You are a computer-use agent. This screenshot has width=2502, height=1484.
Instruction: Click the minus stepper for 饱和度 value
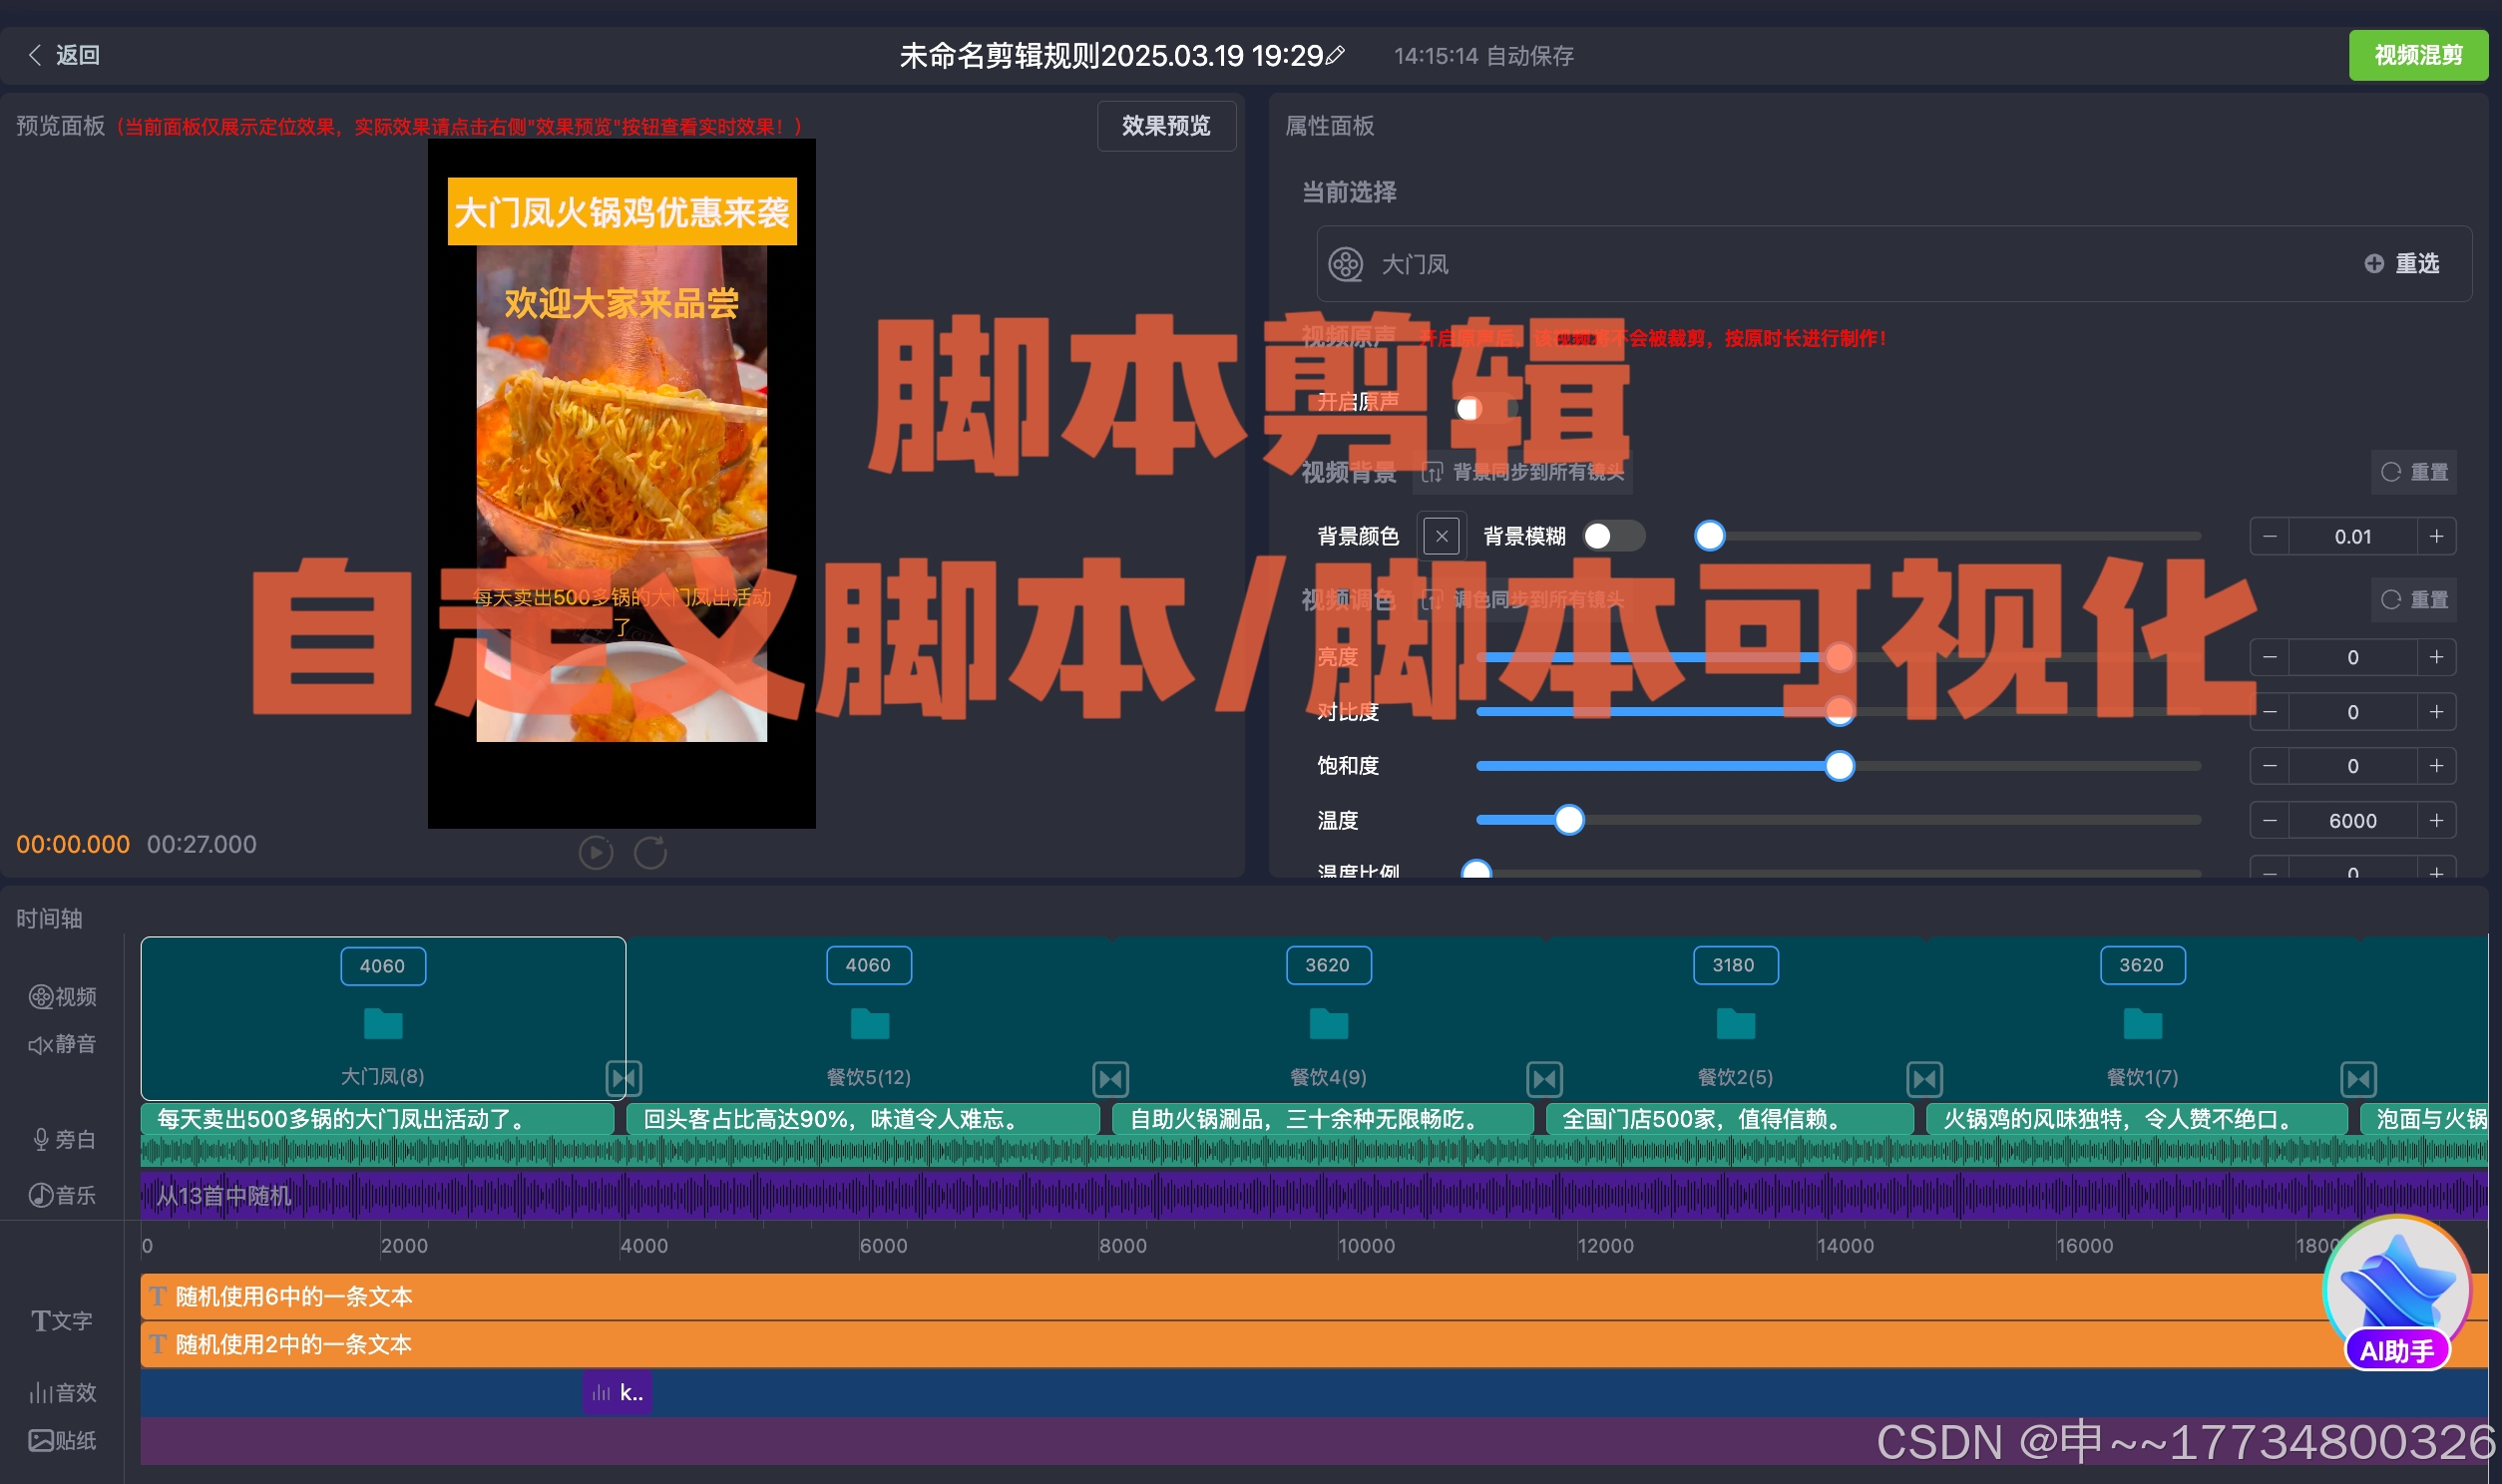tap(2270, 766)
